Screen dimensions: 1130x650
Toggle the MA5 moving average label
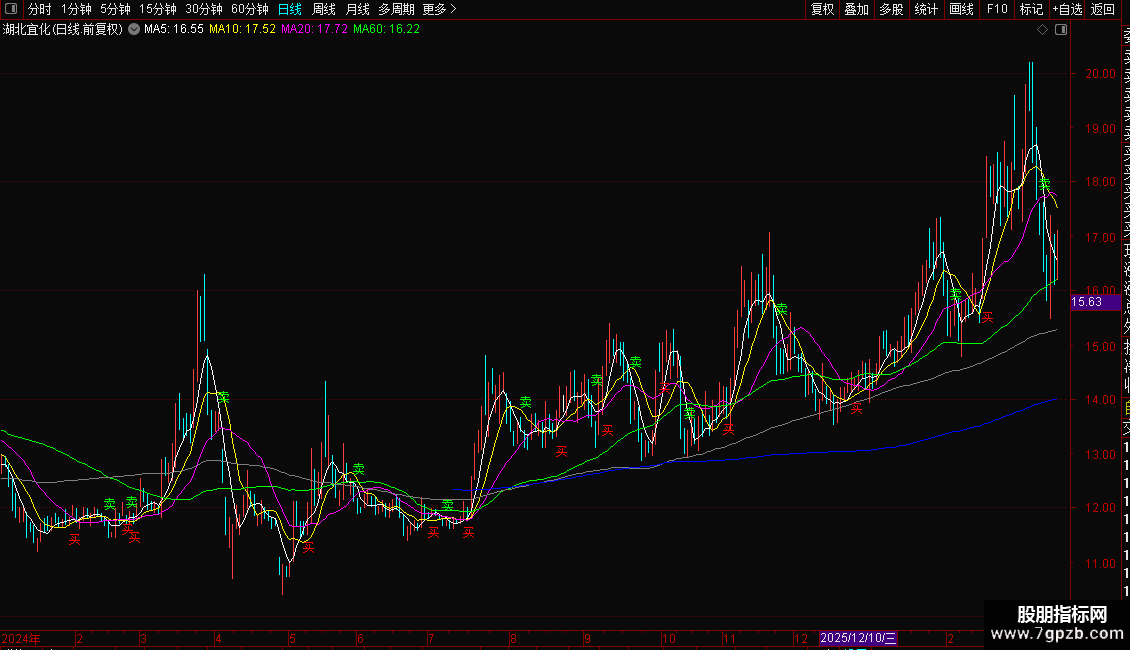point(174,30)
